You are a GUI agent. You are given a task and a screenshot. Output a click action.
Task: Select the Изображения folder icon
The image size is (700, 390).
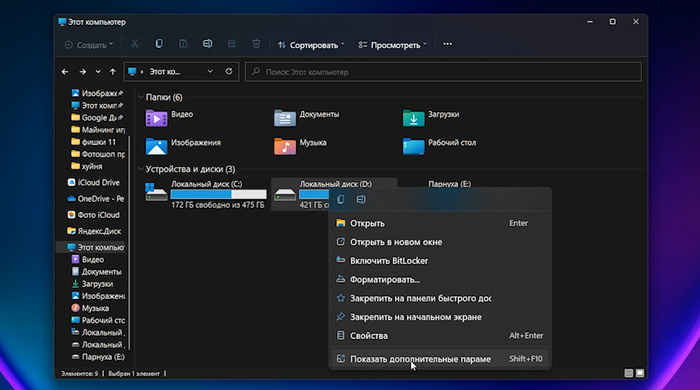coord(156,146)
